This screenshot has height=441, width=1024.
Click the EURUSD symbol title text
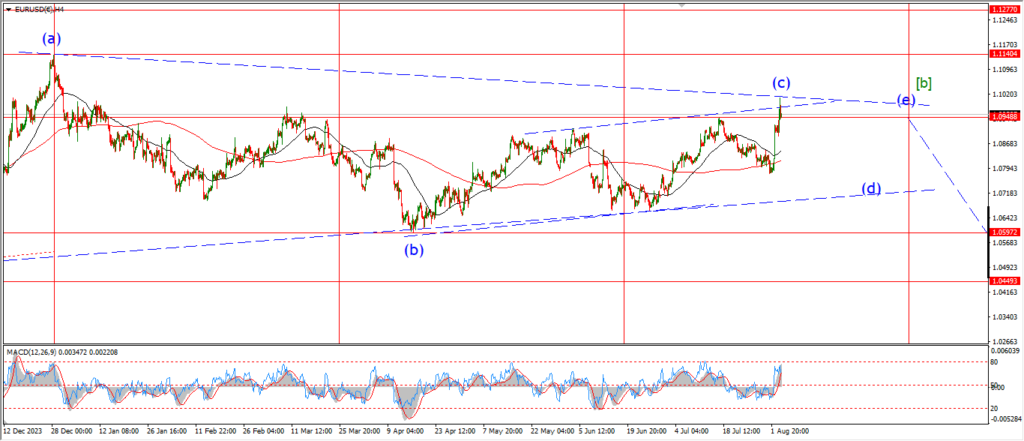click(x=36, y=7)
